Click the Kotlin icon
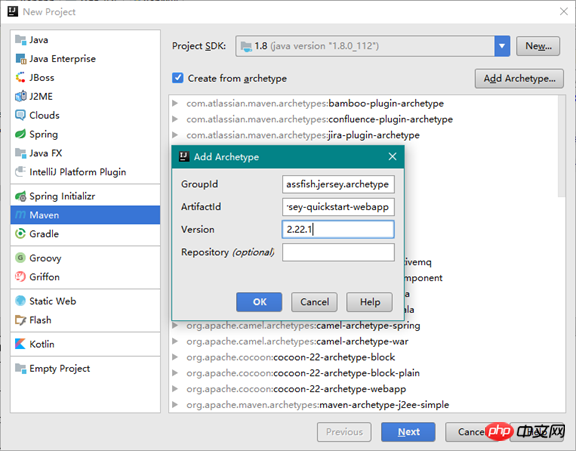576x451 pixels. (20, 344)
